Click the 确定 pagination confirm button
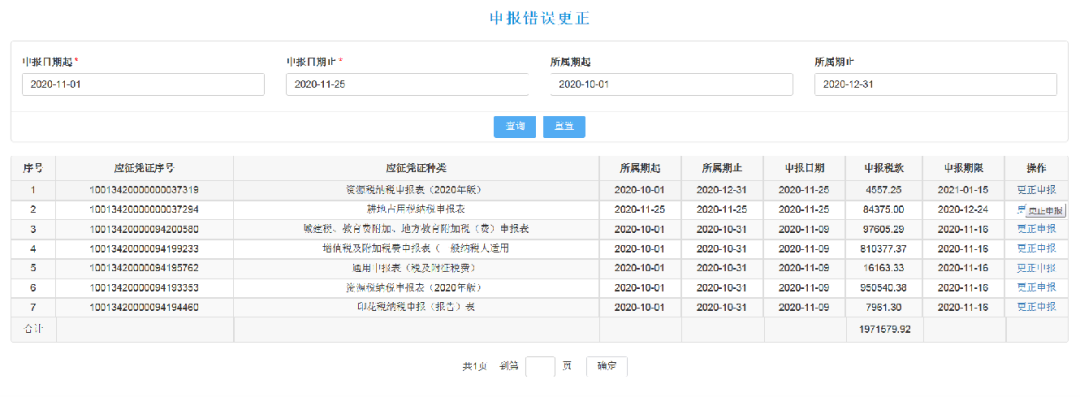This screenshot has height=397, width=1080. (607, 367)
